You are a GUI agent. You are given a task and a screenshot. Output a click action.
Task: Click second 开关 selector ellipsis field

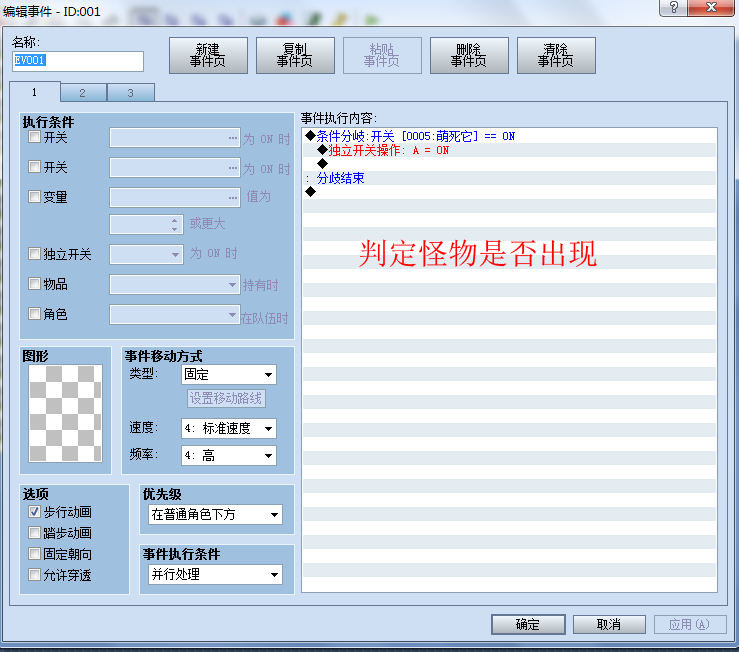[175, 167]
